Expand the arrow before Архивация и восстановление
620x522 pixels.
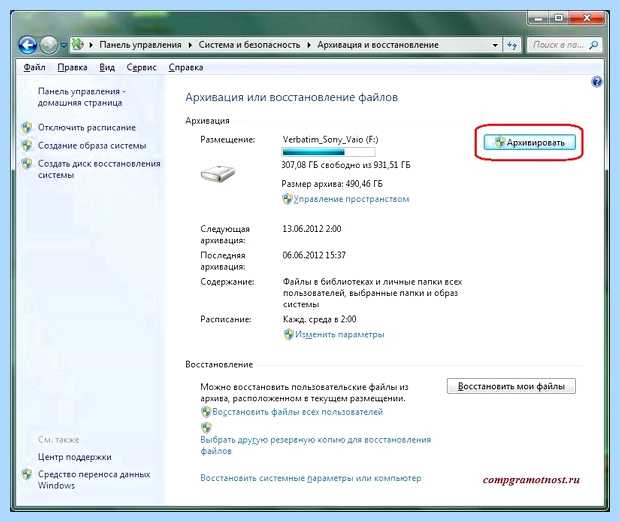coord(309,45)
